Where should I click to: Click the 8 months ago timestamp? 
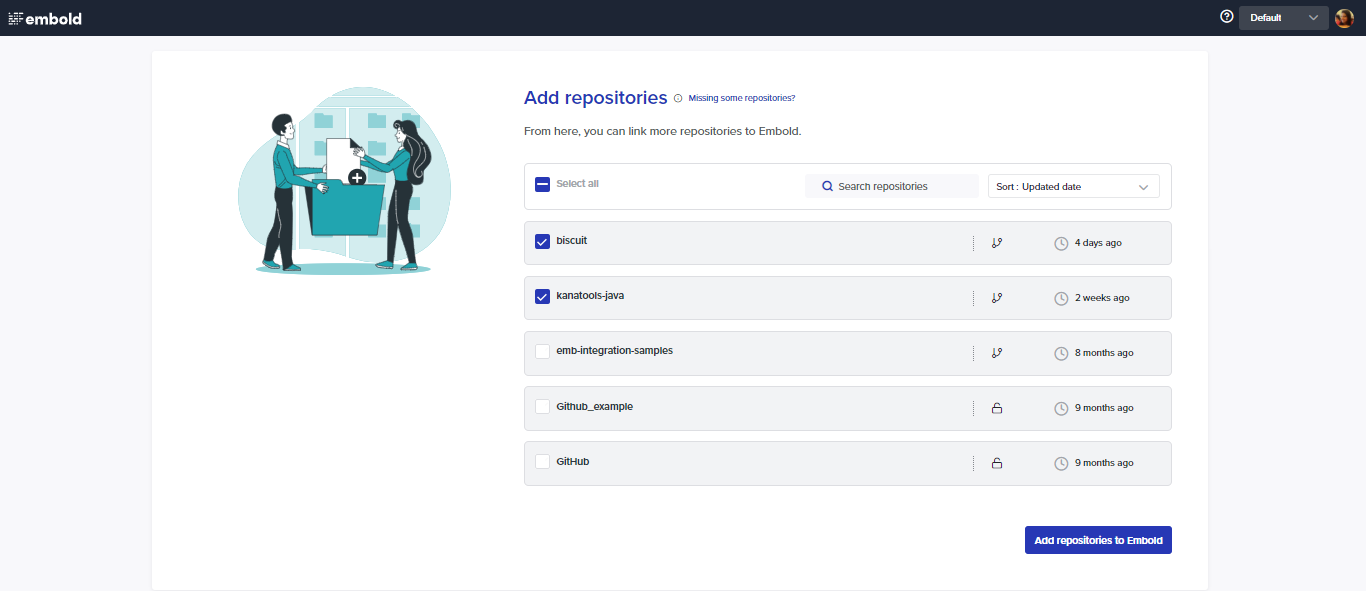(x=1104, y=353)
